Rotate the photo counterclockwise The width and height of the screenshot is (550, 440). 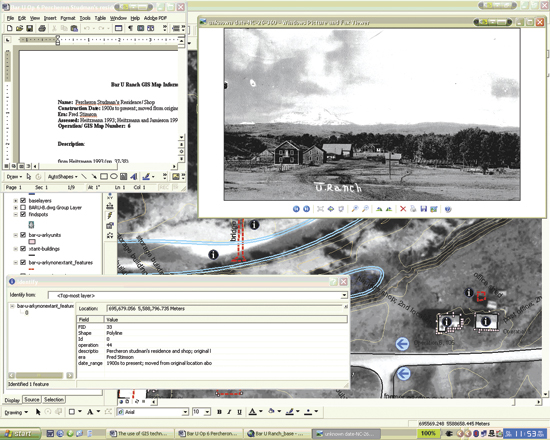pos(389,209)
